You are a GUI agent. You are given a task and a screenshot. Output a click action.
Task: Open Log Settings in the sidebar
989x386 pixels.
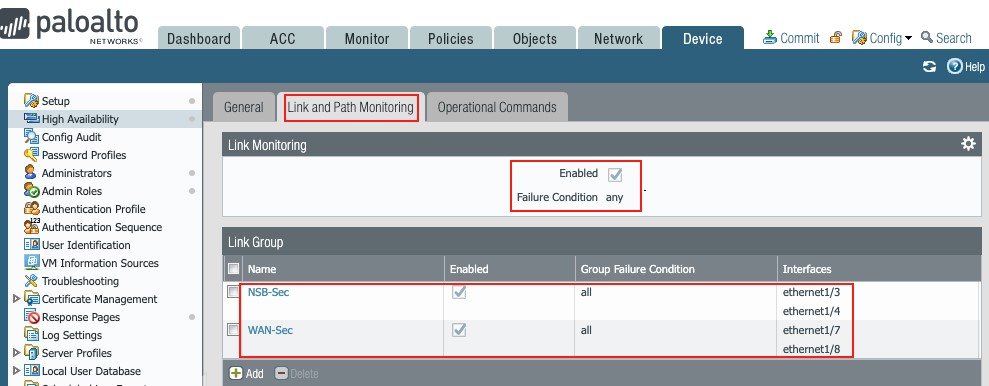[x=71, y=335]
